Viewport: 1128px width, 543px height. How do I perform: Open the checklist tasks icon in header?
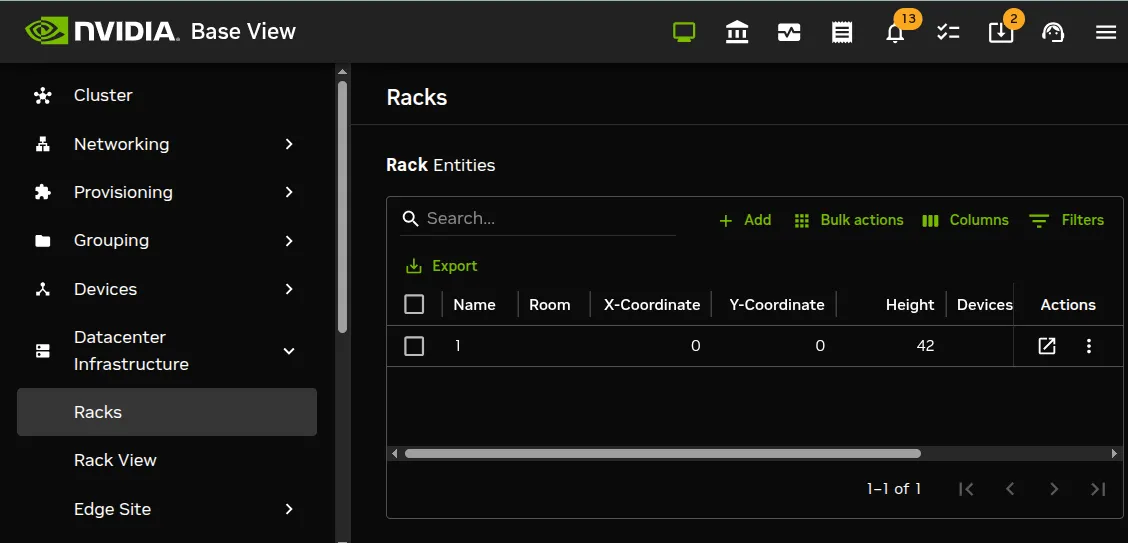pyautogui.click(x=948, y=32)
